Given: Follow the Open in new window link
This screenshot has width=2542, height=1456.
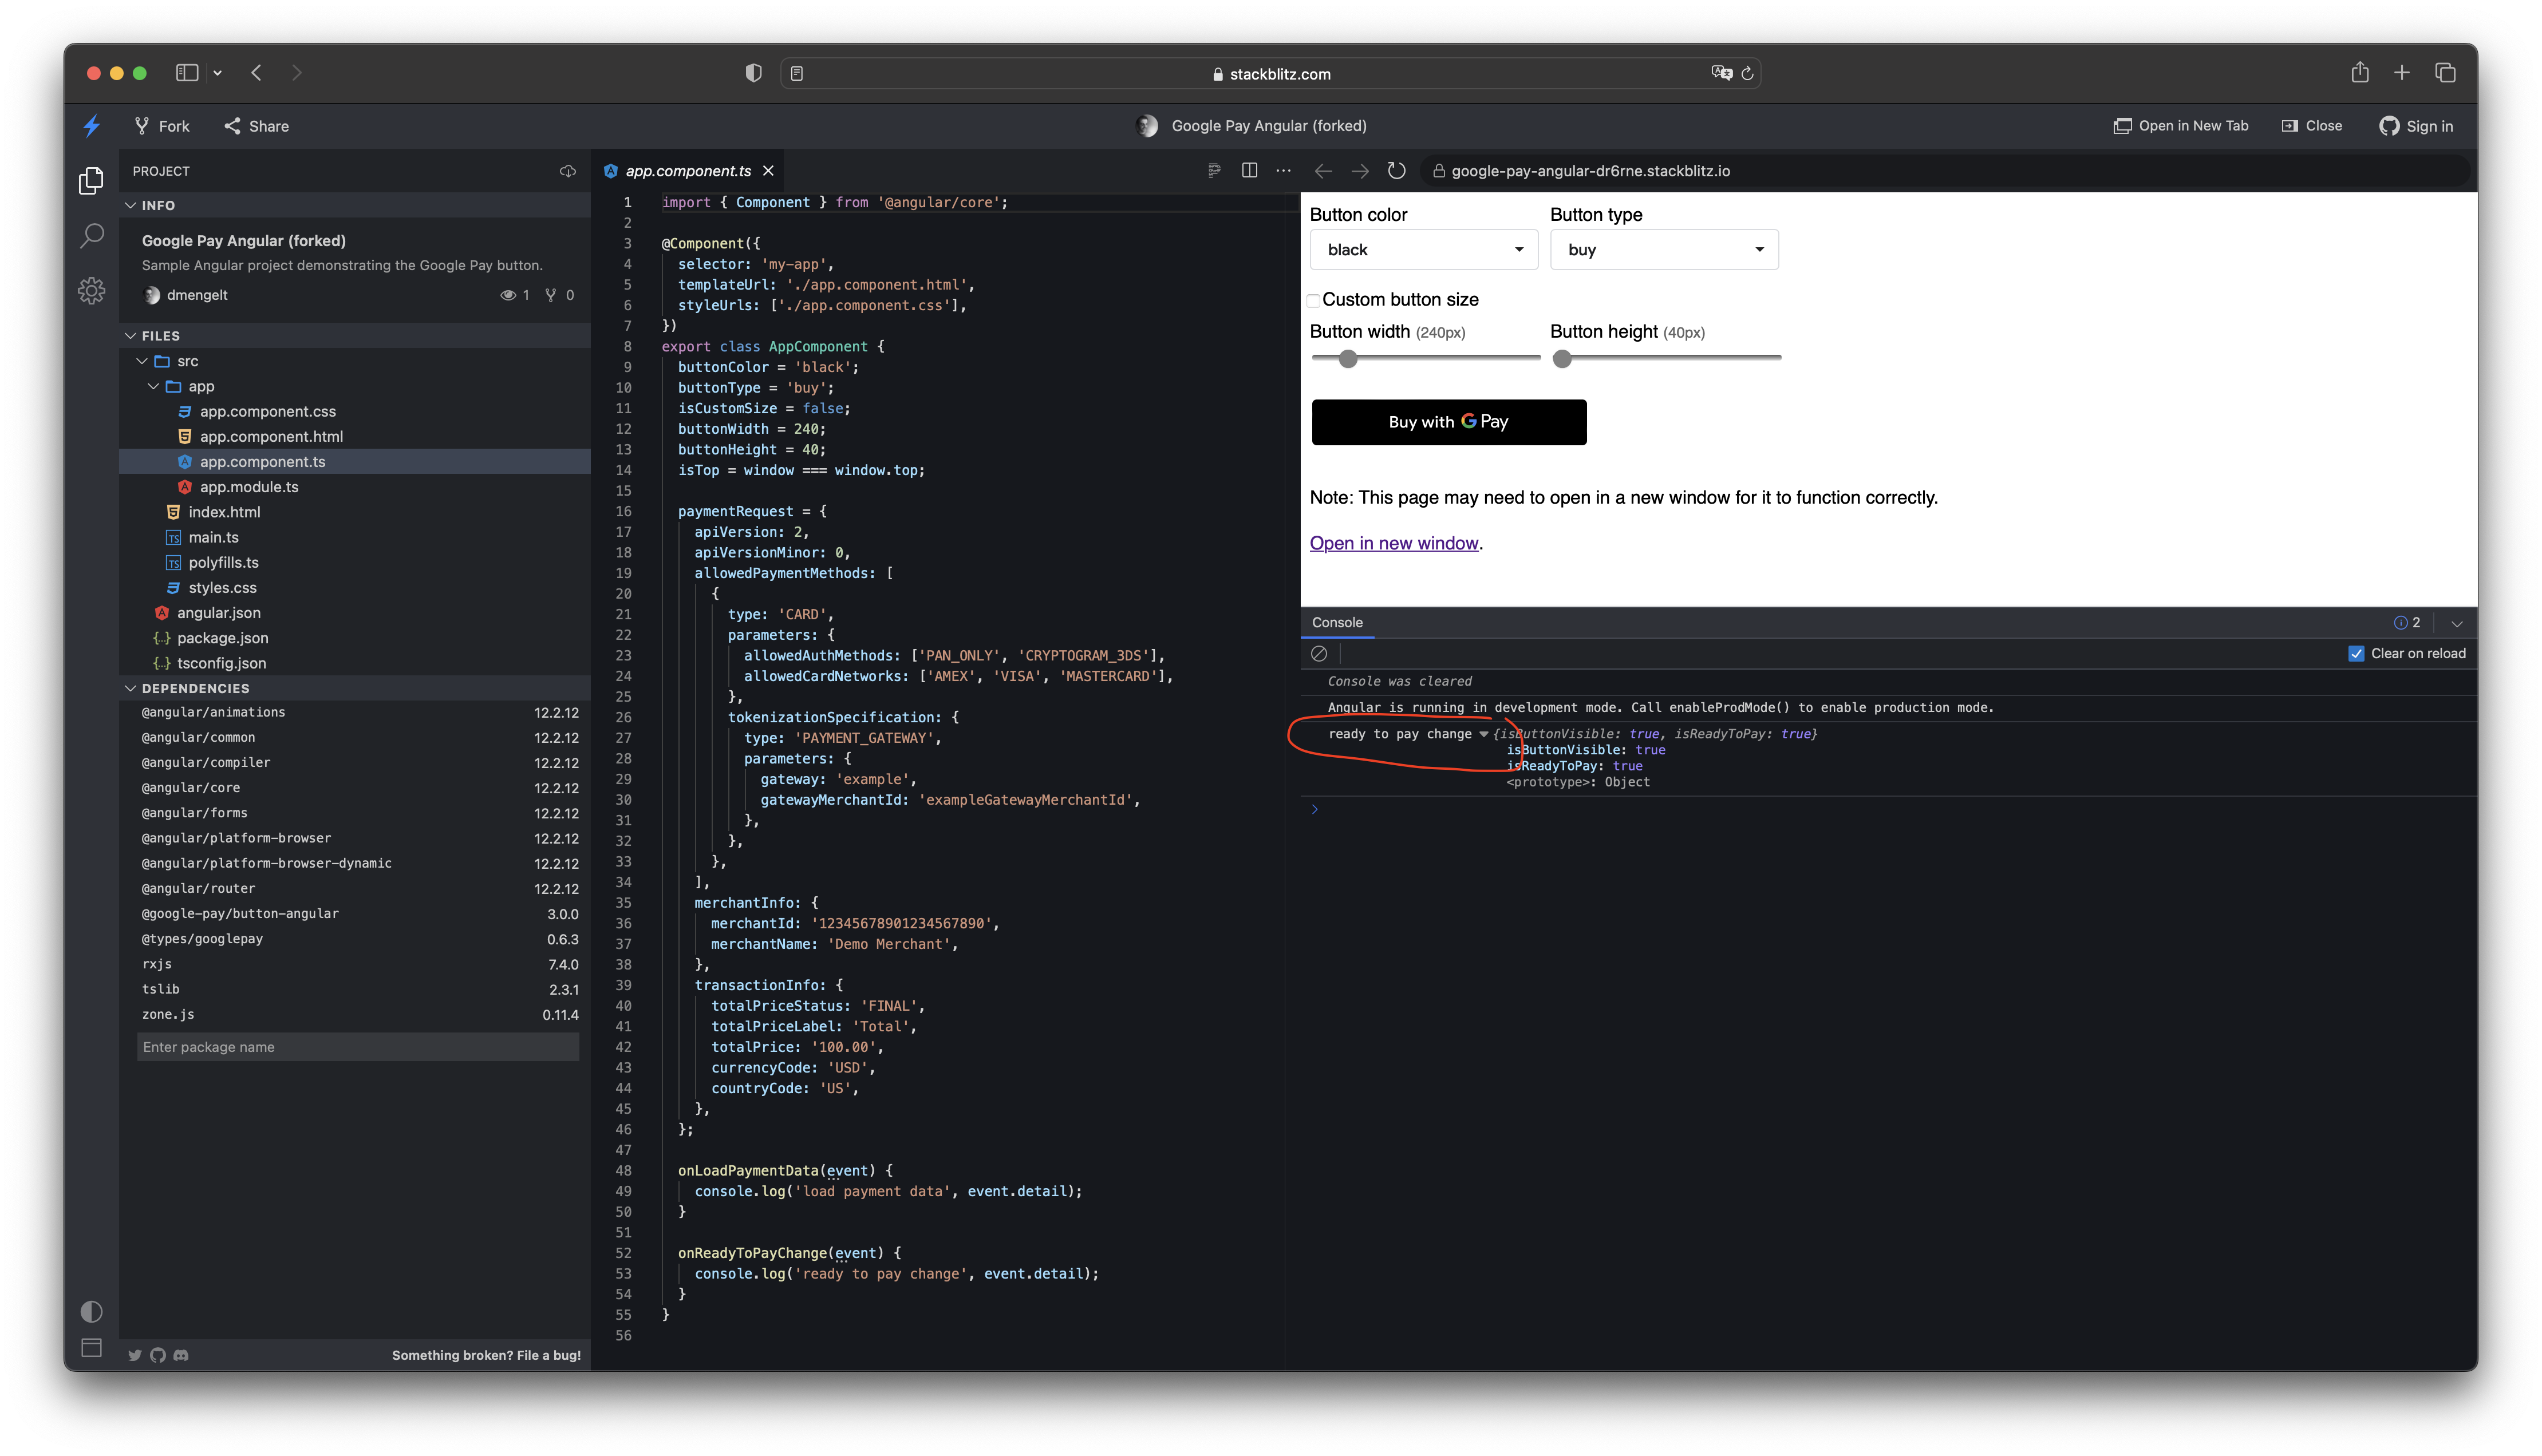Looking at the screenshot, I should click(x=1393, y=543).
